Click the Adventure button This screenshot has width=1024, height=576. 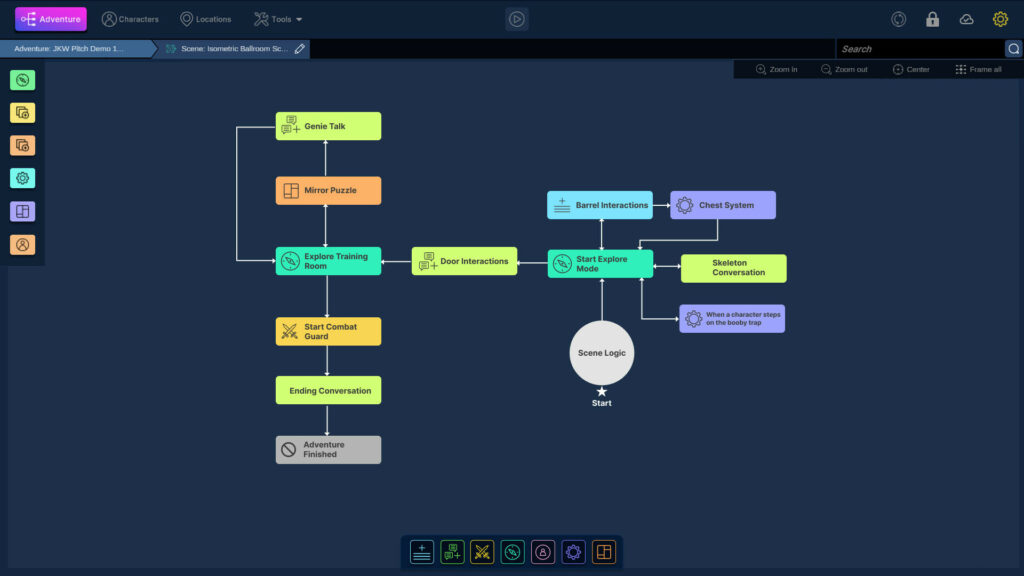(51, 19)
